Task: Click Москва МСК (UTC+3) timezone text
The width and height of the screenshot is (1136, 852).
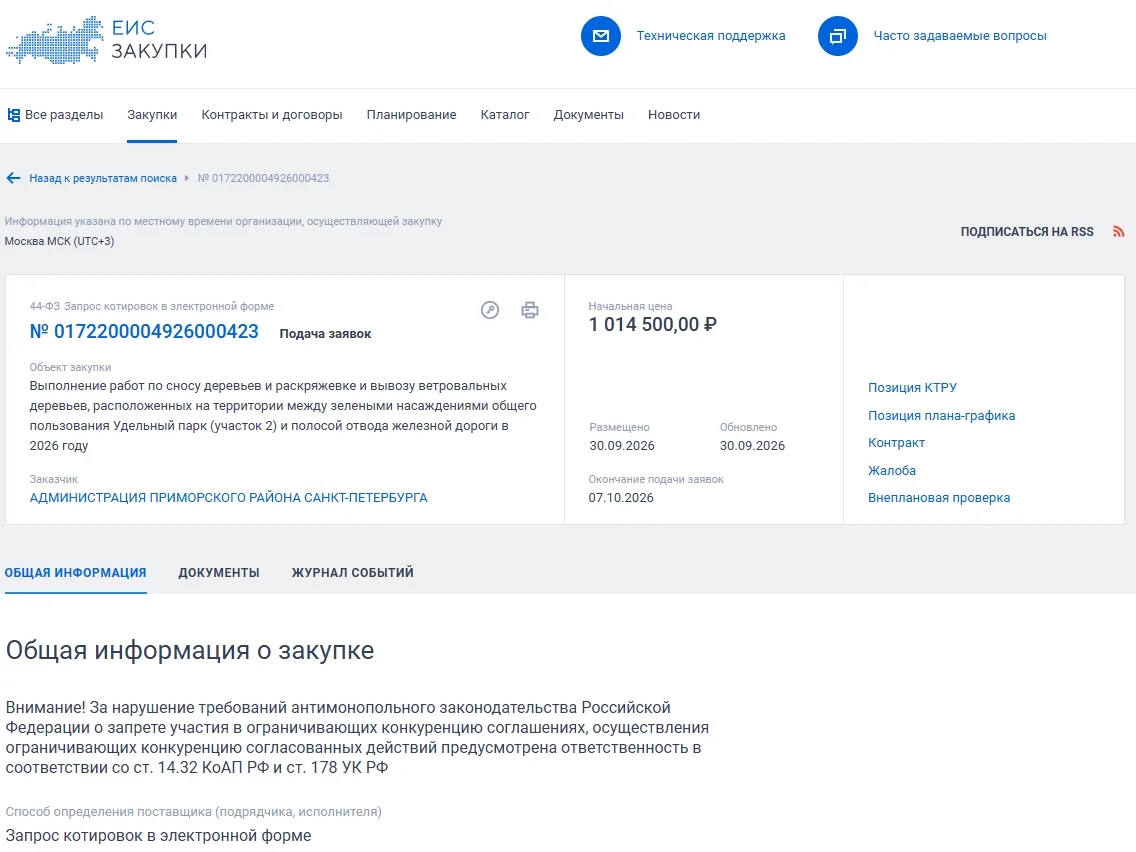Action: click(x=59, y=241)
